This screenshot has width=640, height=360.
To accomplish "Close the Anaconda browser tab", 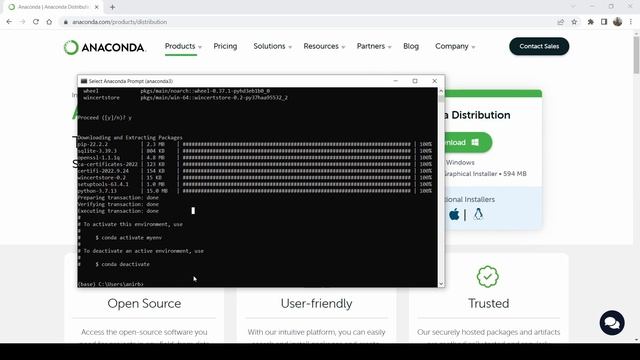I will [x=96, y=7].
